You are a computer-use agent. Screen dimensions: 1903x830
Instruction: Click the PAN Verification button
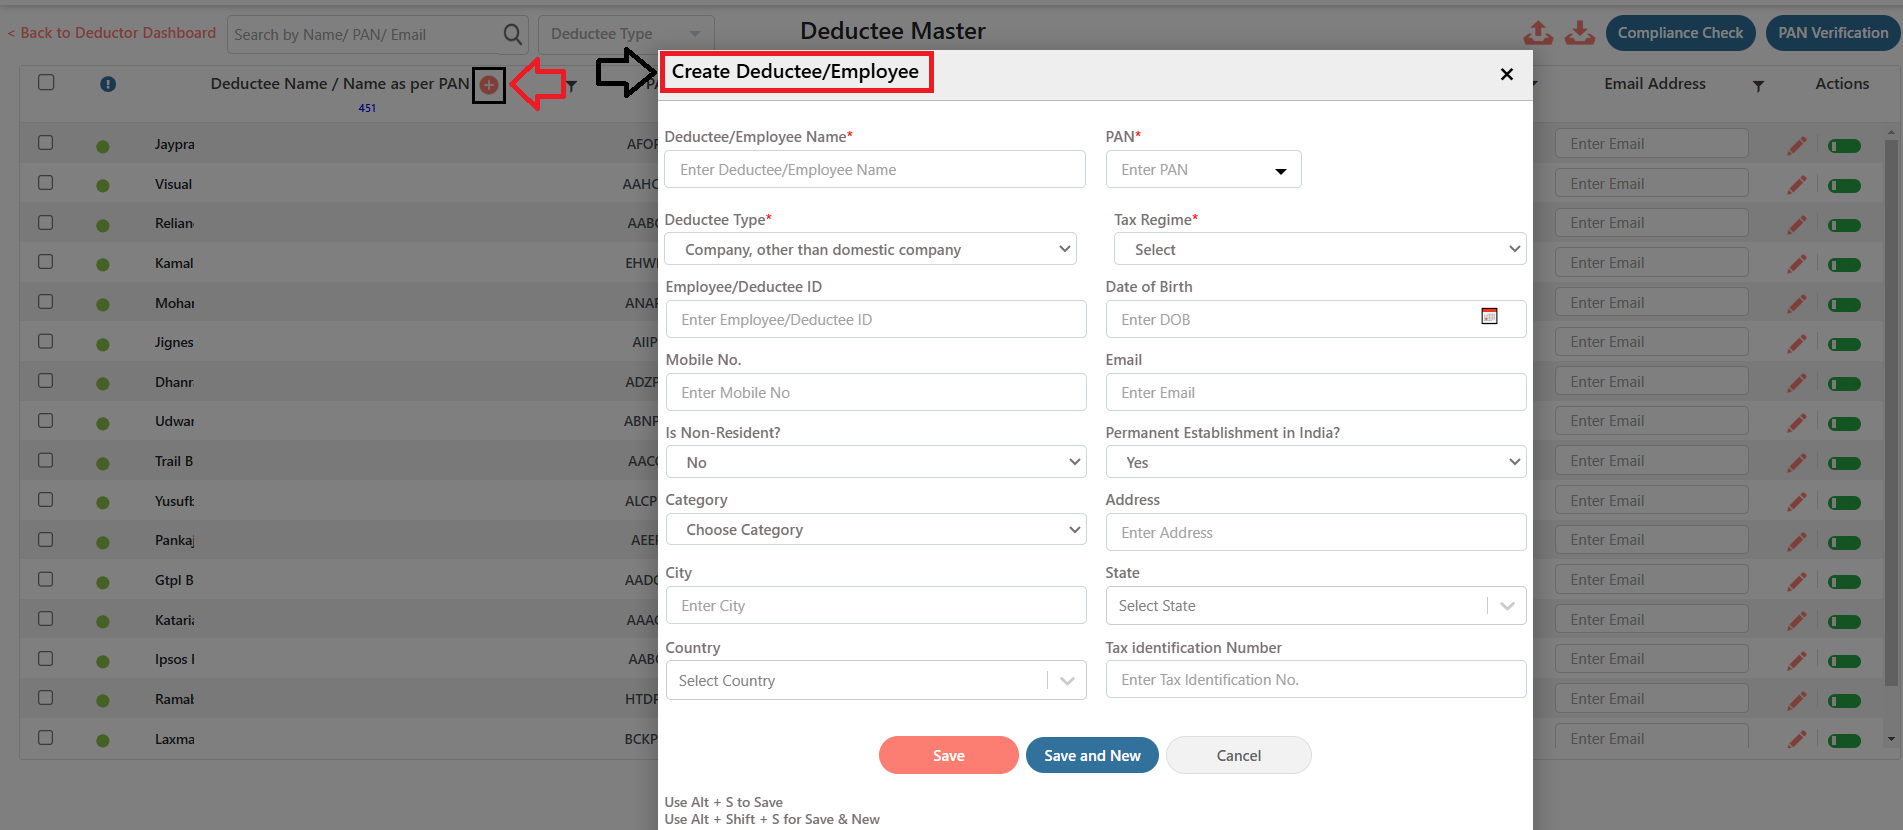click(1833, 33)
